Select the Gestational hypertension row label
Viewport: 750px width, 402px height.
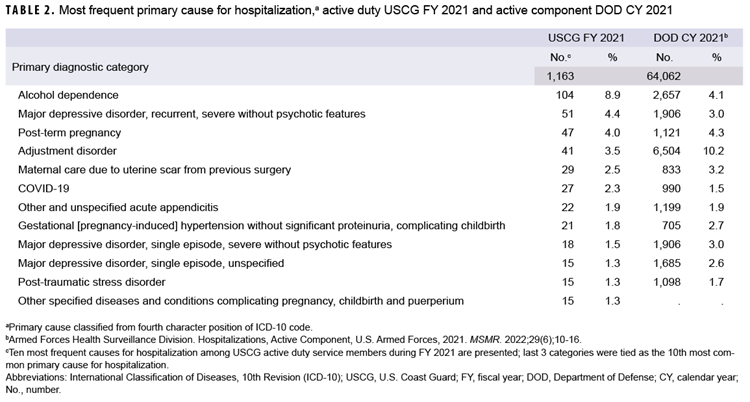[x=240, y=226]
